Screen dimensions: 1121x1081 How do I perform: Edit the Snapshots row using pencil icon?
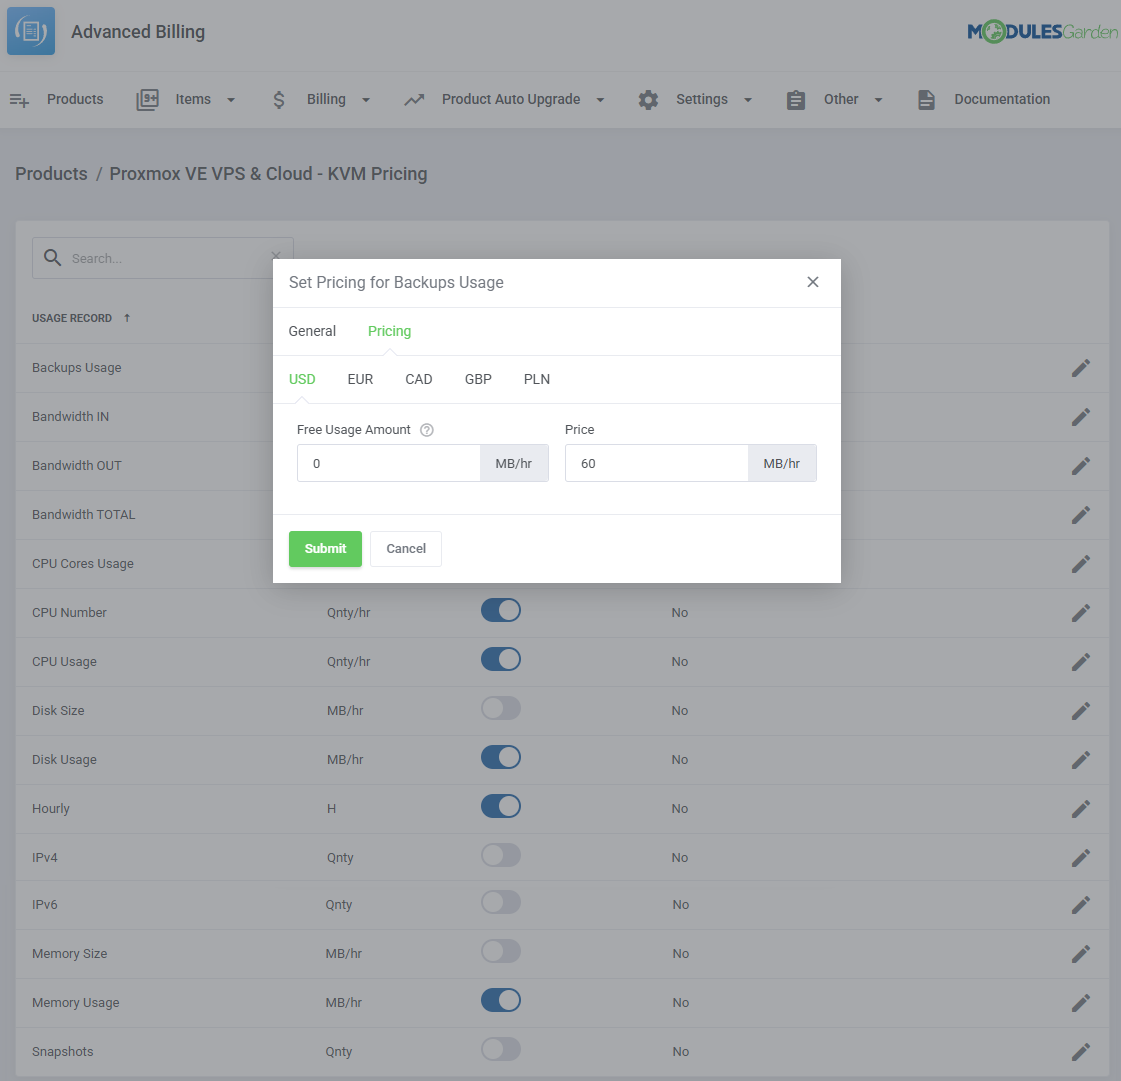[1080, 1052]
